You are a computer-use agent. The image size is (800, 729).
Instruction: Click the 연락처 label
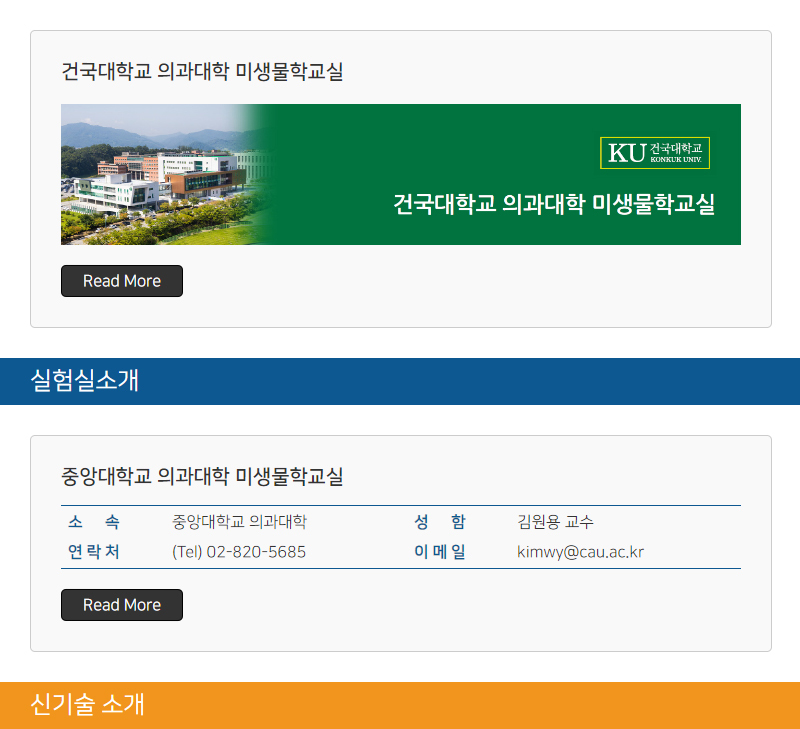[94, 551]
